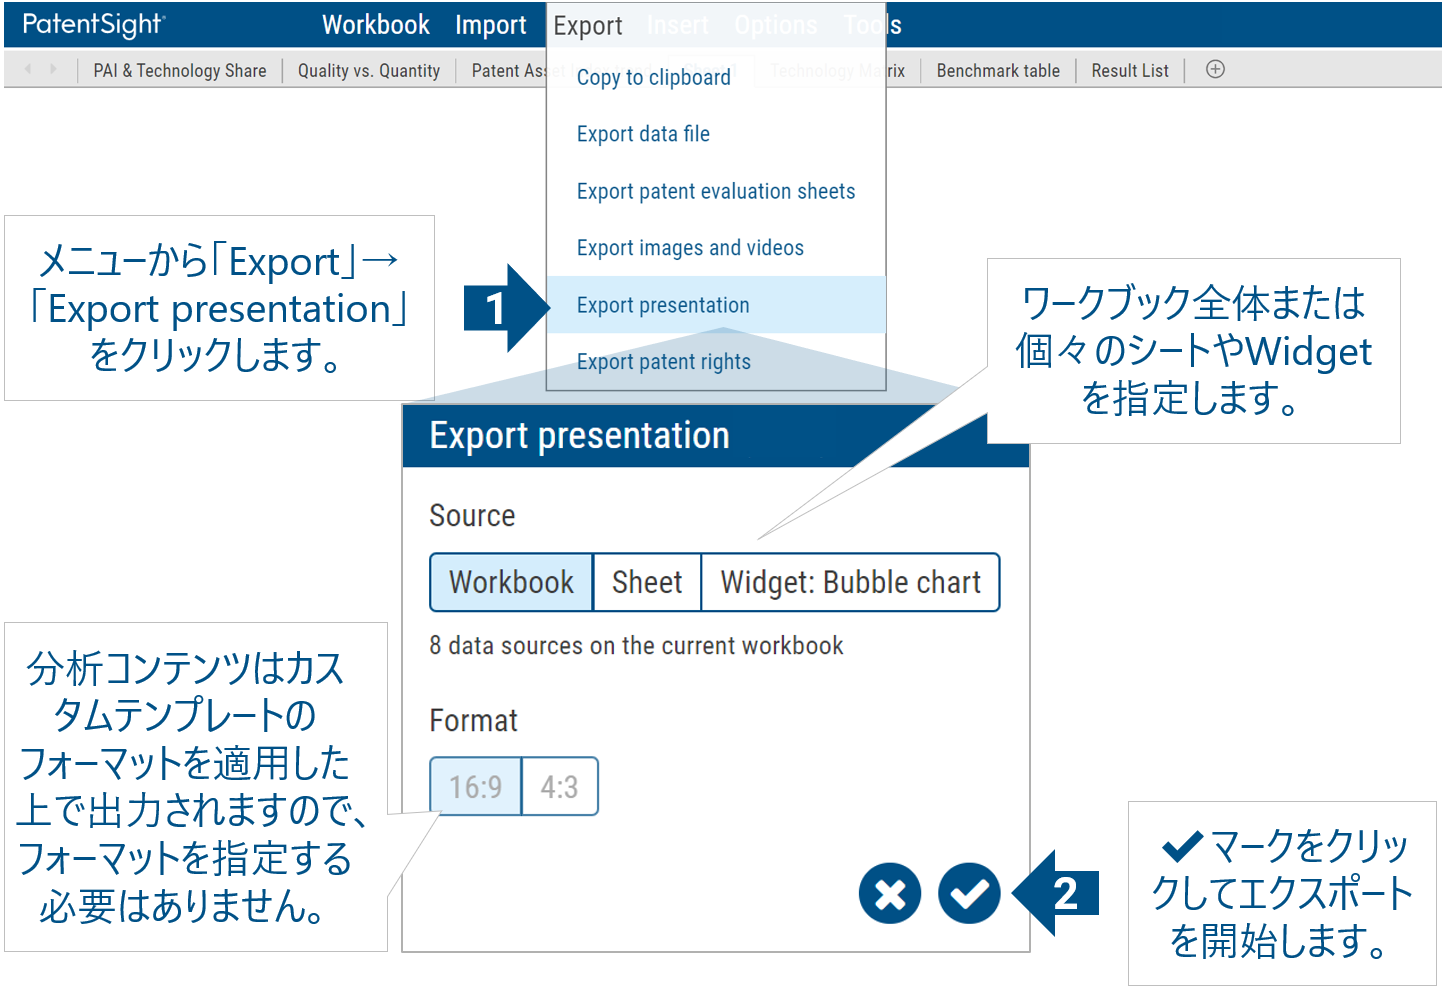This screenshot has height=991, width=1442.
Task: Add a new sheet using the plus icon
Action: tap(1215, 69)
